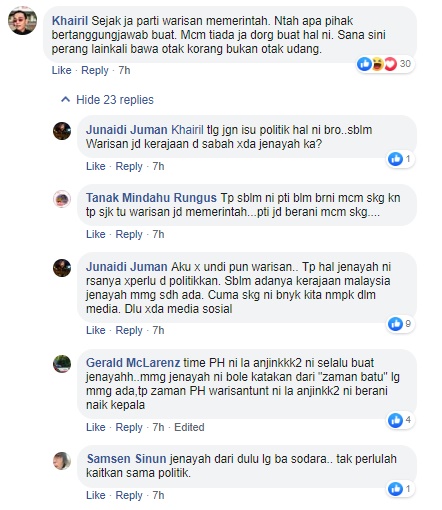Open Tanak Mindahu Rungus's avatar
Screen dimensions: 442x510
click(62, 199)
